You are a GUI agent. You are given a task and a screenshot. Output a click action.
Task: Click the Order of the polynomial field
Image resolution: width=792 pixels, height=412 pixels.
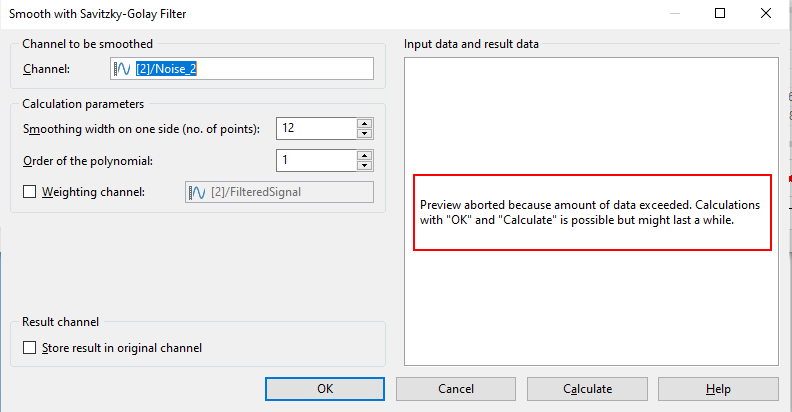pyautogui.click(x=316, y=161)
